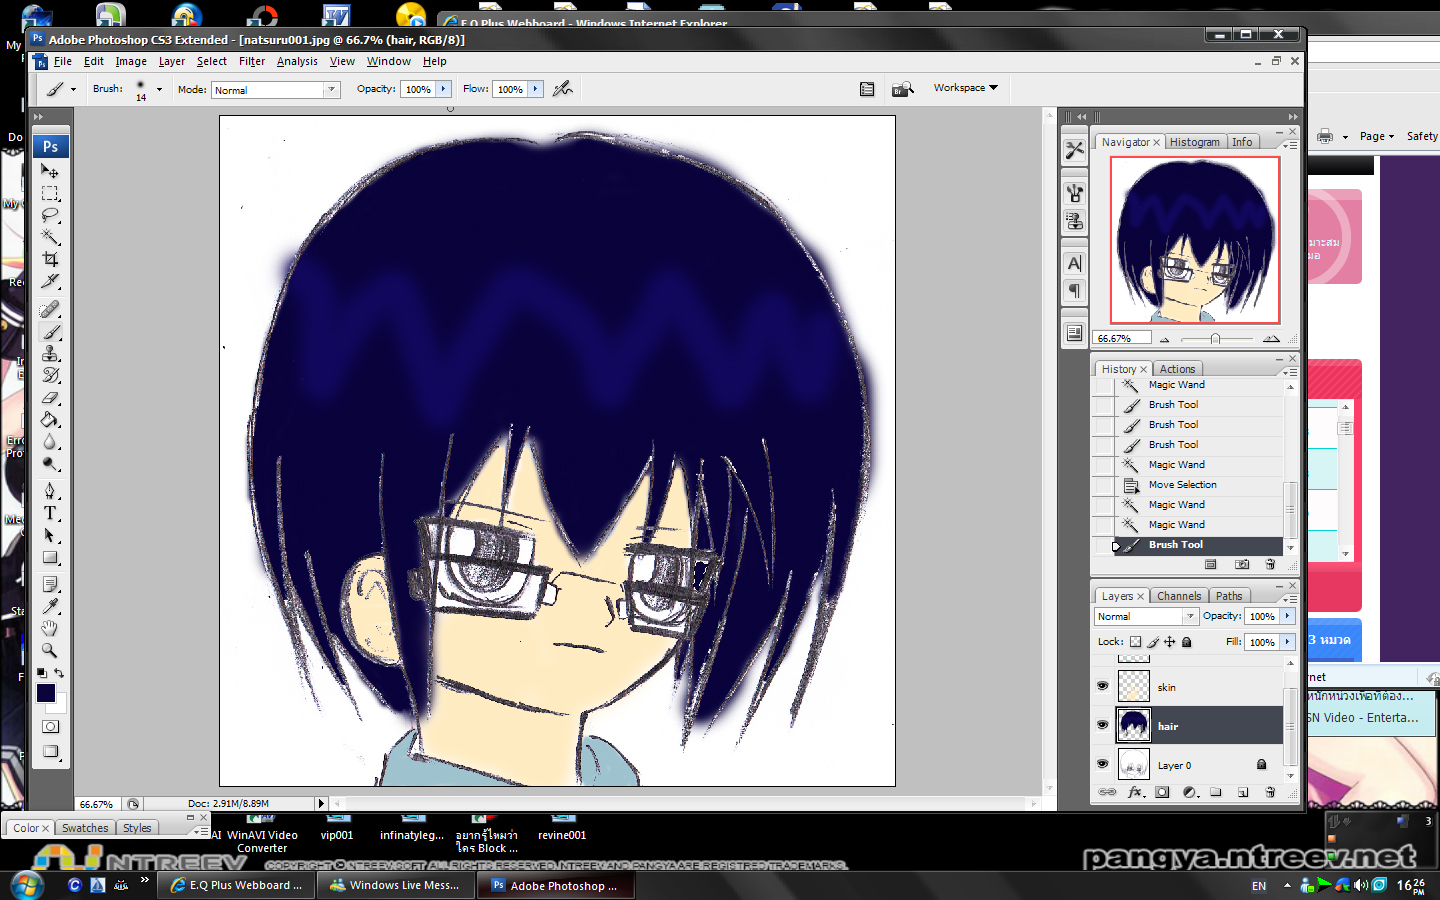The height and width of the screenshot is (900, 1440).
Task: Select the Notes tool
Action: click(x=50, y=584)
